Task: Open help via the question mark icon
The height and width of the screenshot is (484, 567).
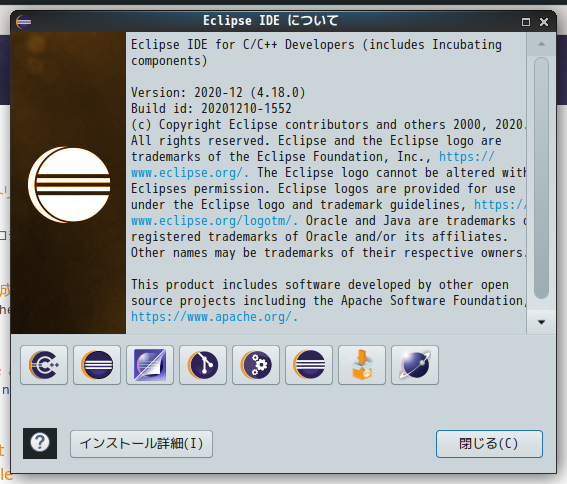Action: pyautogui.click(x=40, y=443)
